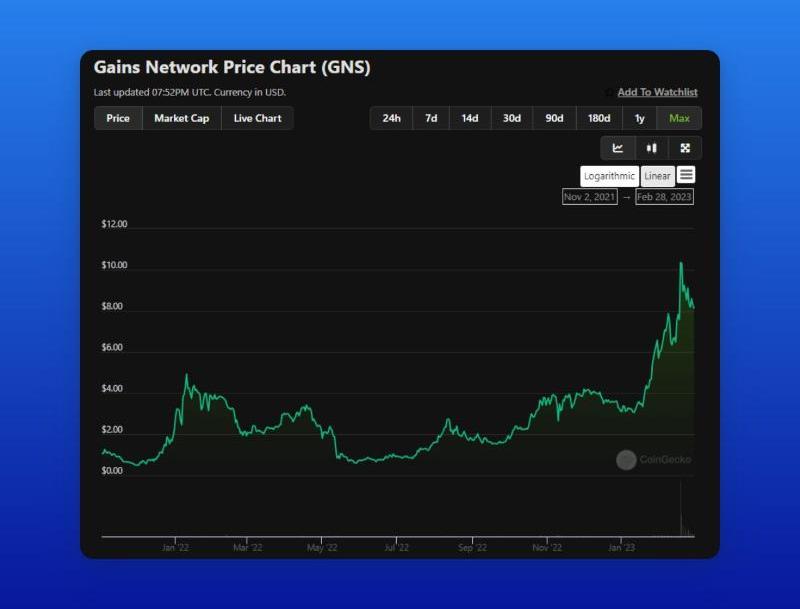This screenshot has width=800, height=609.
Task: Click Add To Watchlist link
Action: (x=657, y=93)
